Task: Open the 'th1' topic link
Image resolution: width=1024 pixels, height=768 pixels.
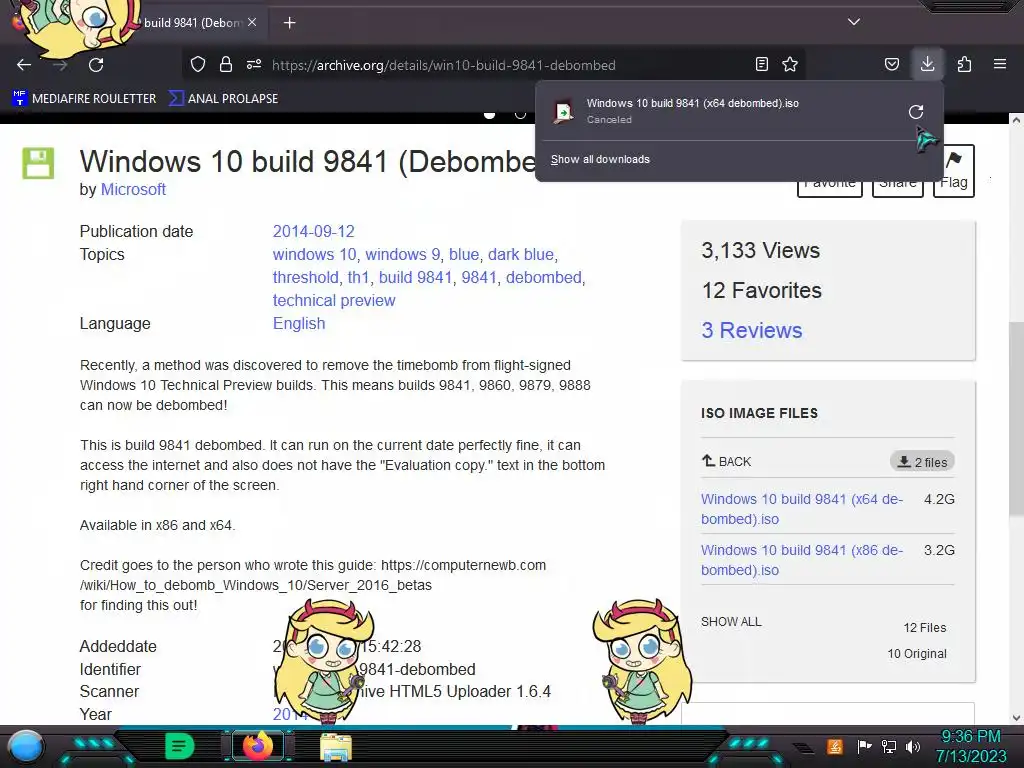Action: tap(359, 278)
